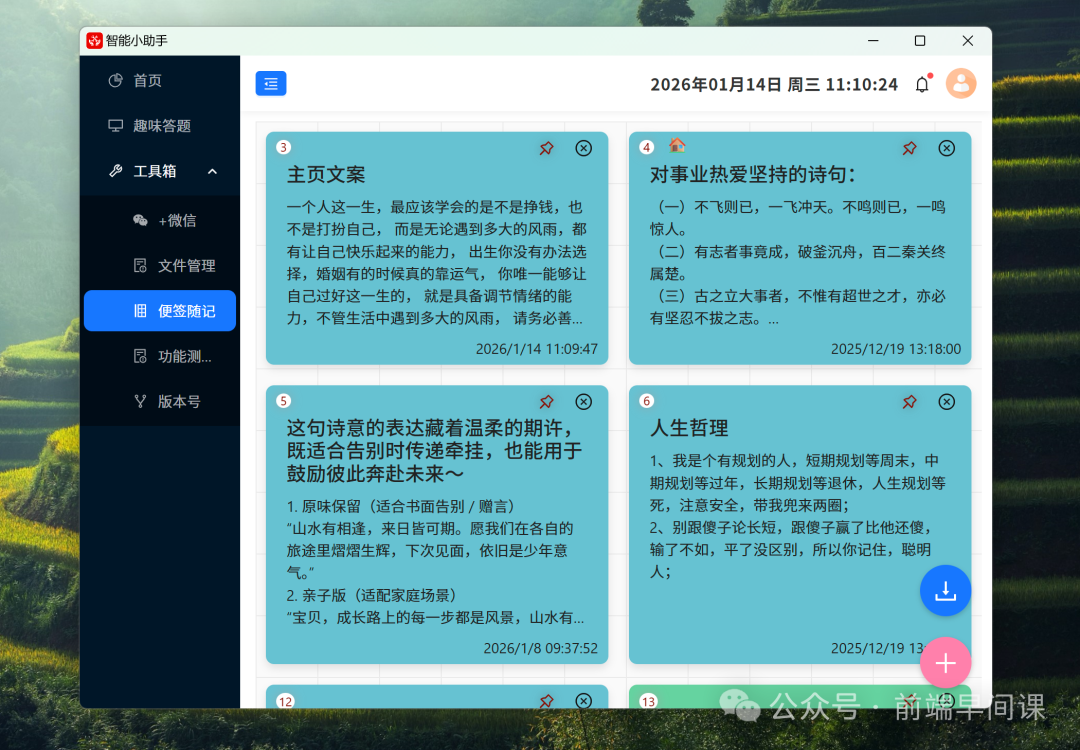Pin the 主页文案 note

coord(546,148)
